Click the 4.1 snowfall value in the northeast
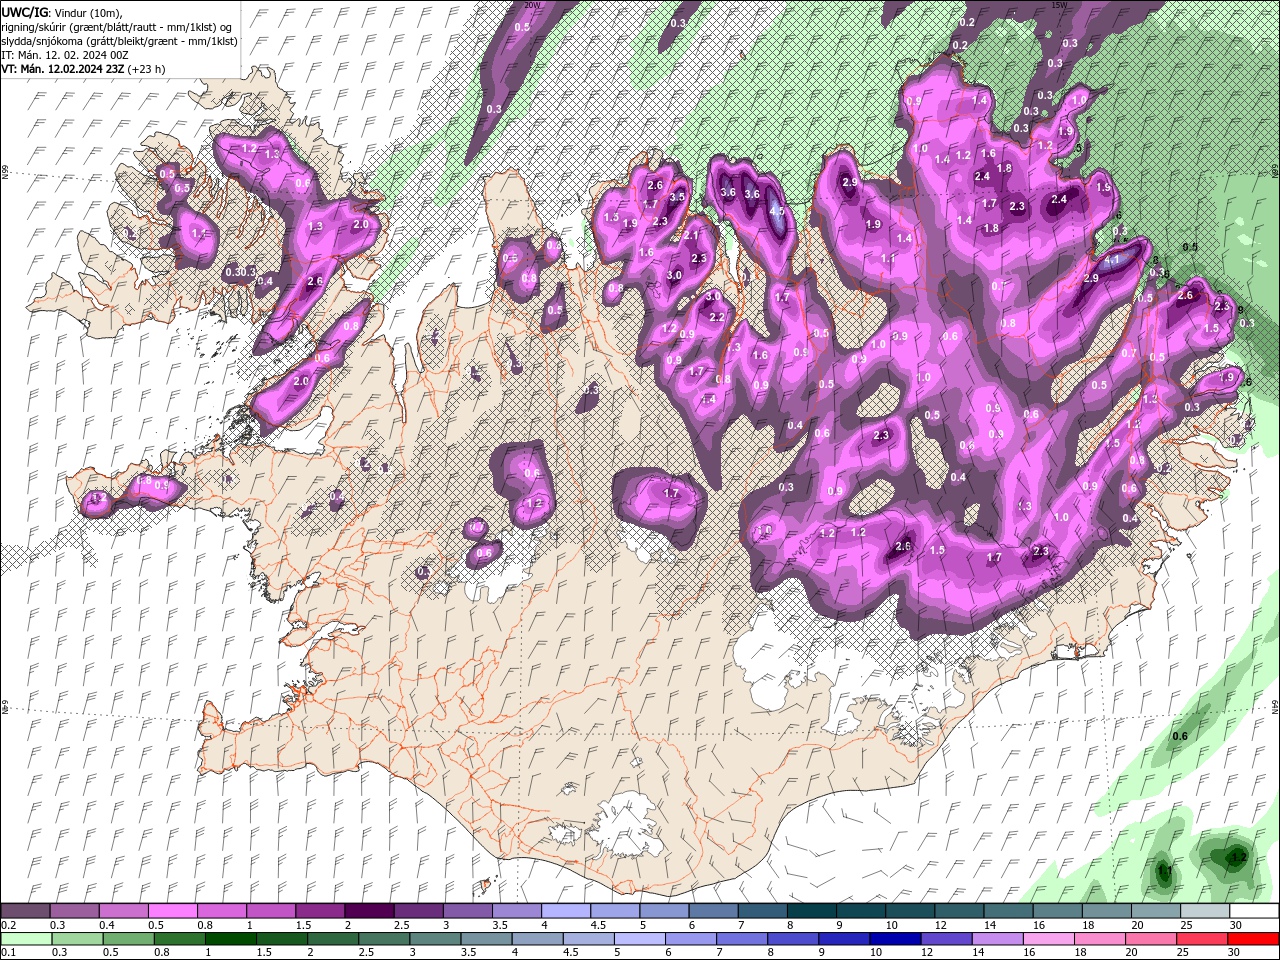 1111,261
